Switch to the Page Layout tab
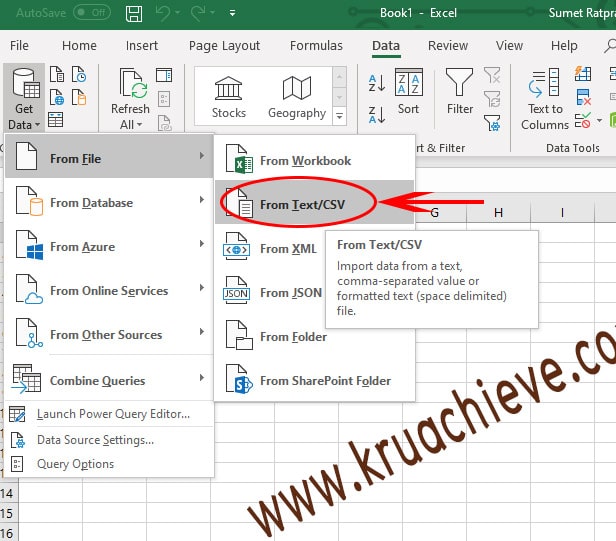The width and height of the screenshot is (616, 541). [x=224, y=46]
